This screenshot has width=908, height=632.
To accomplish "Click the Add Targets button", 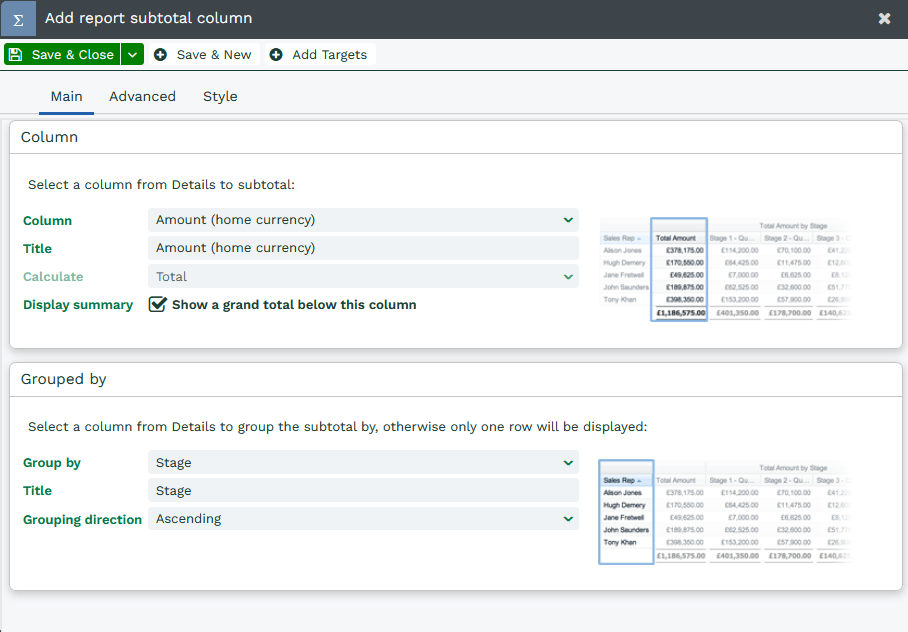I will (319, 55).
